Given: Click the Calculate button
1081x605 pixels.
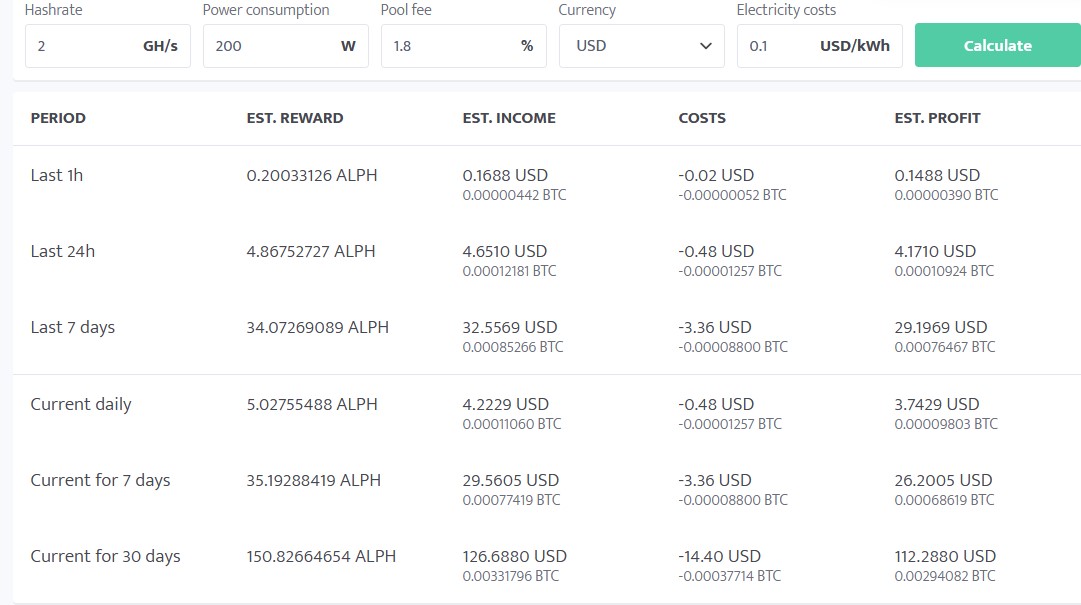Looking at the screenshot, I should tap(997, 46).
